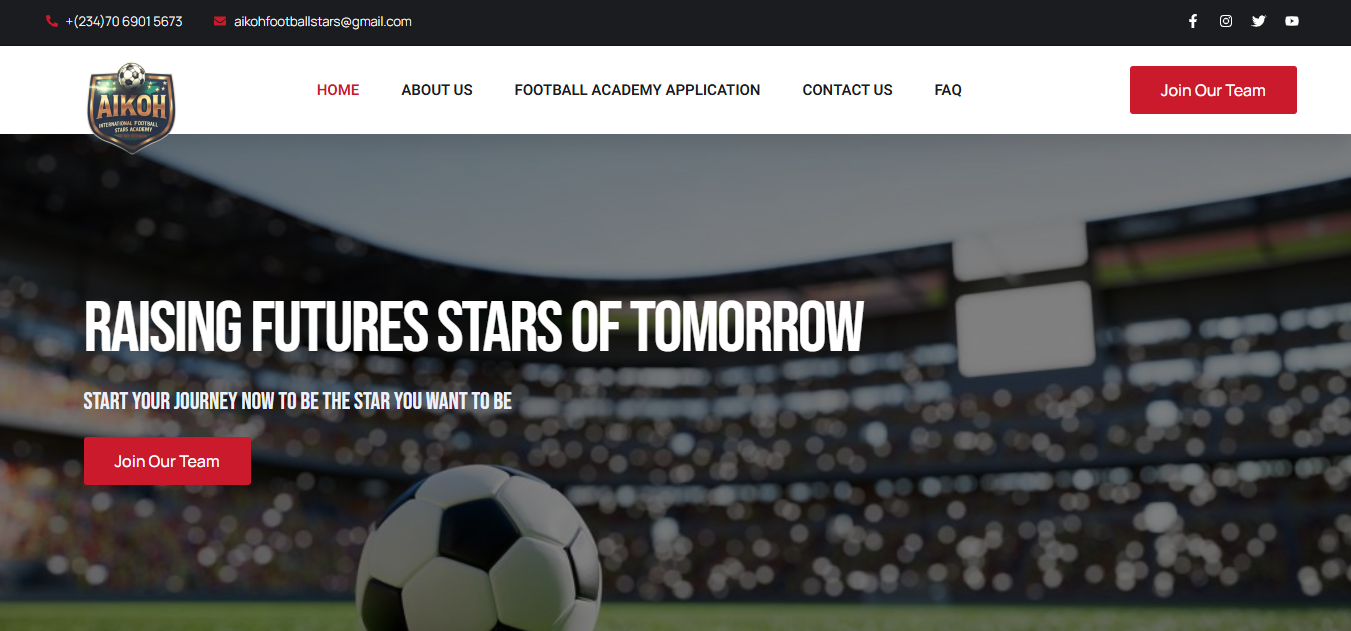The height and width of the screenshot is (631, 1351).
Task: Go to FOOTBALL ACADEMY APPLICATION page
Action: [637, 90]
